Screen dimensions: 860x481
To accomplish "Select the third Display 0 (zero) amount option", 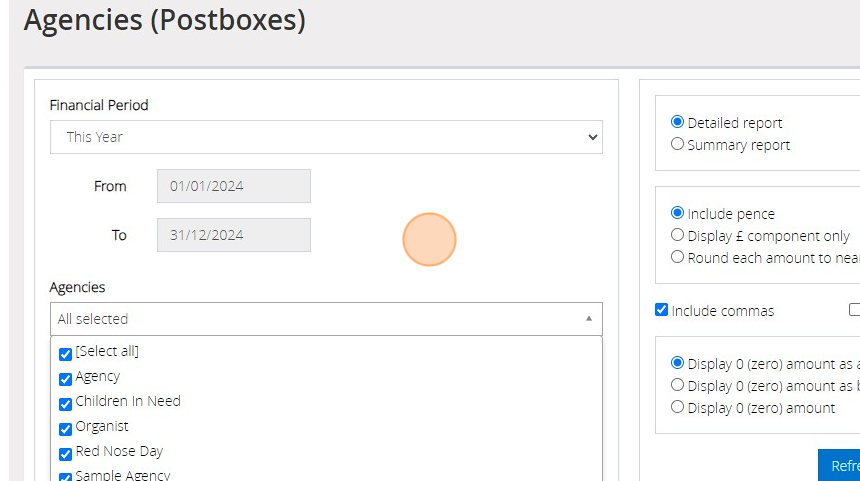I will point(677,407).
